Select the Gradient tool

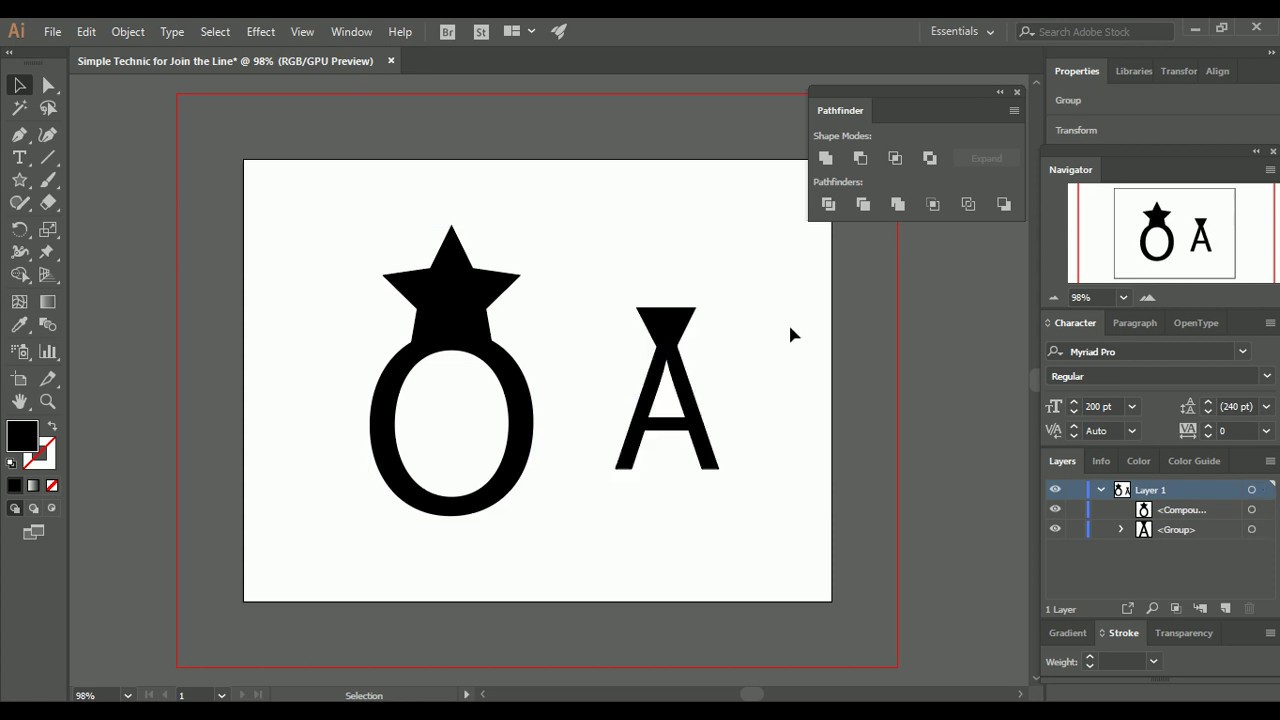[48, 302]
